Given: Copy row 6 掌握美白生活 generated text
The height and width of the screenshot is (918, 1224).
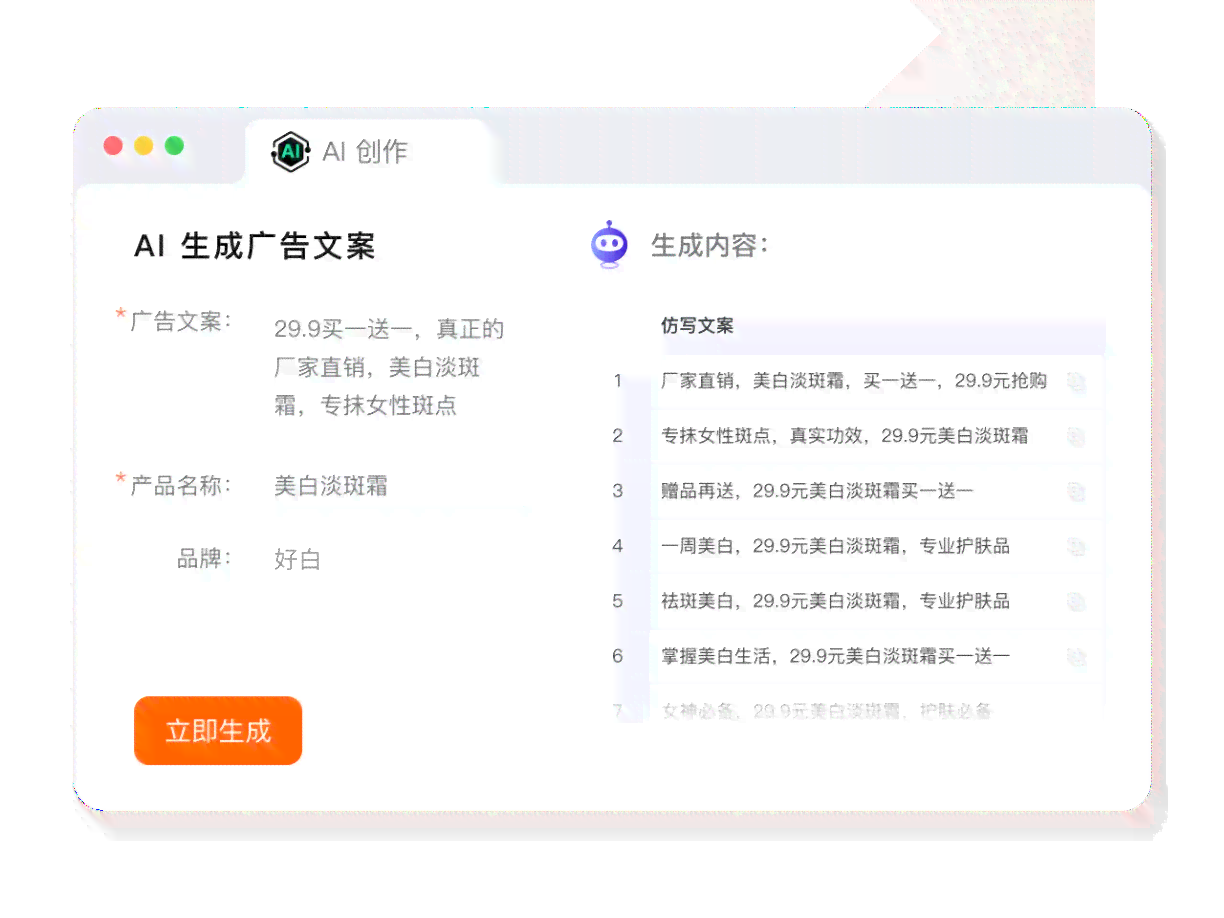Looking at the screenshot, I should point(1076,657).
